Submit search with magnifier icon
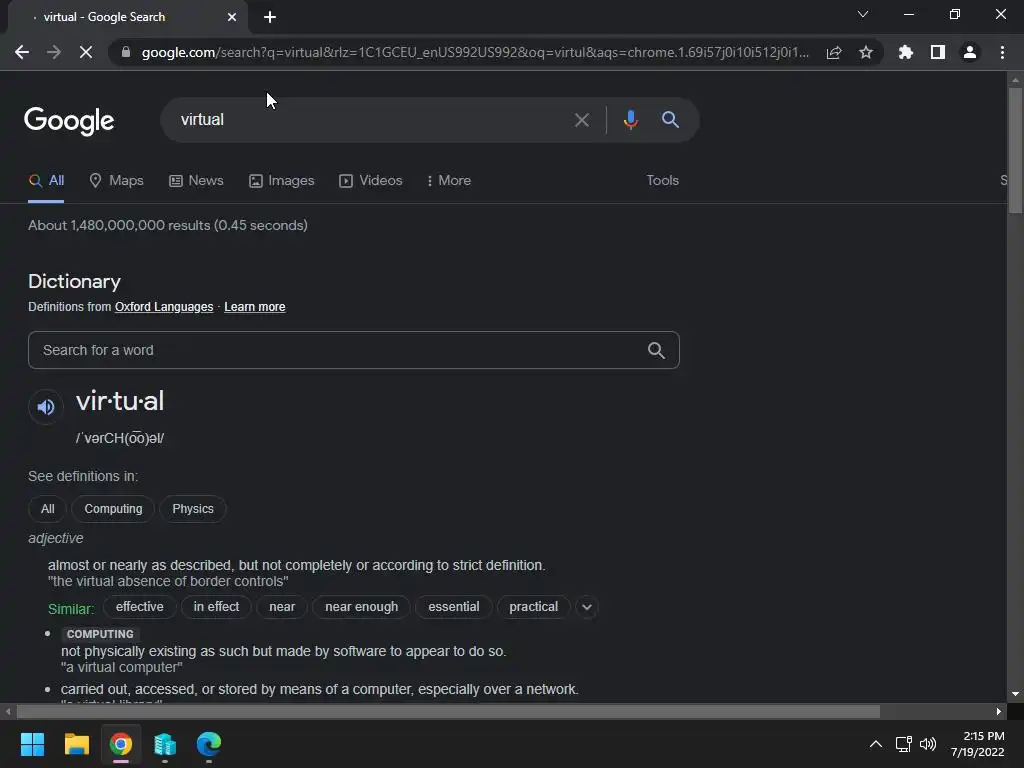Viewport: 1024px width, 768px height. tap(670, 120)
